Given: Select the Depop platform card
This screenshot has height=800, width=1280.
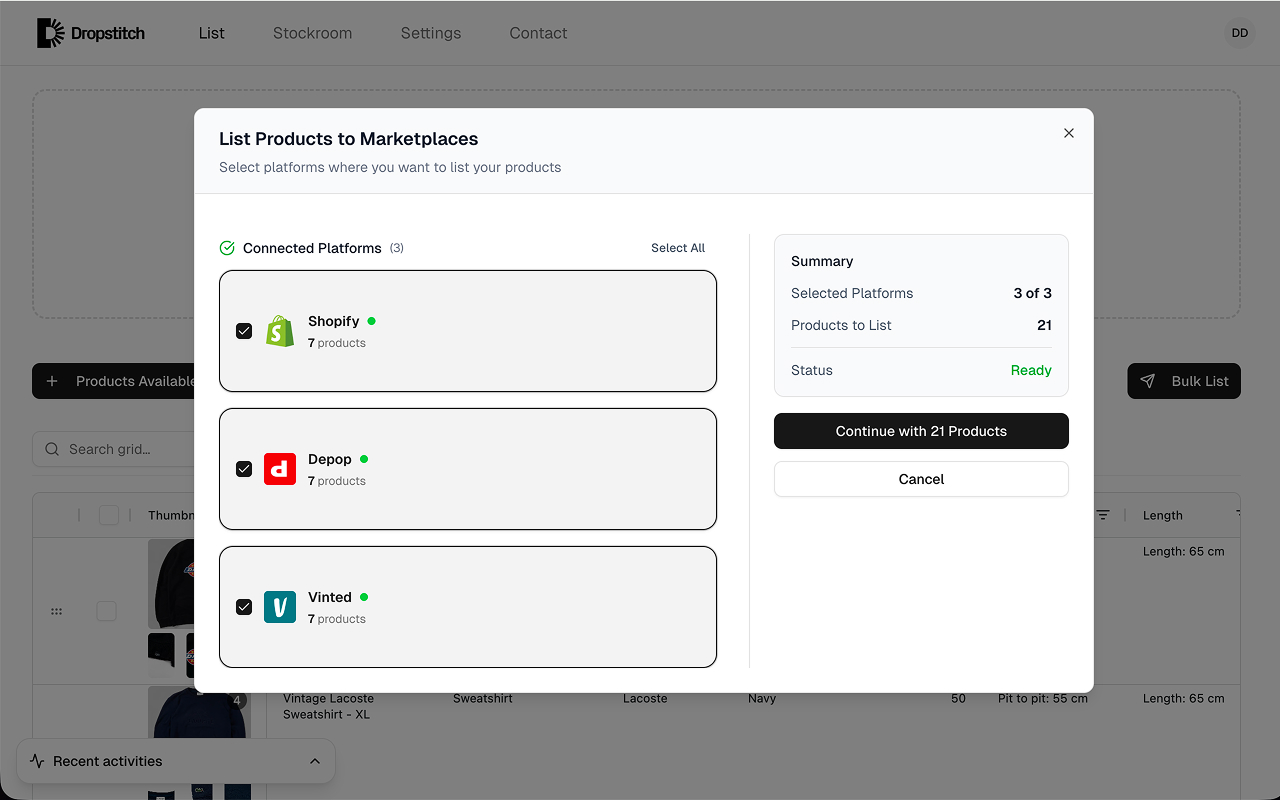Looking at the screenshot, I should [x=468, y=469].
